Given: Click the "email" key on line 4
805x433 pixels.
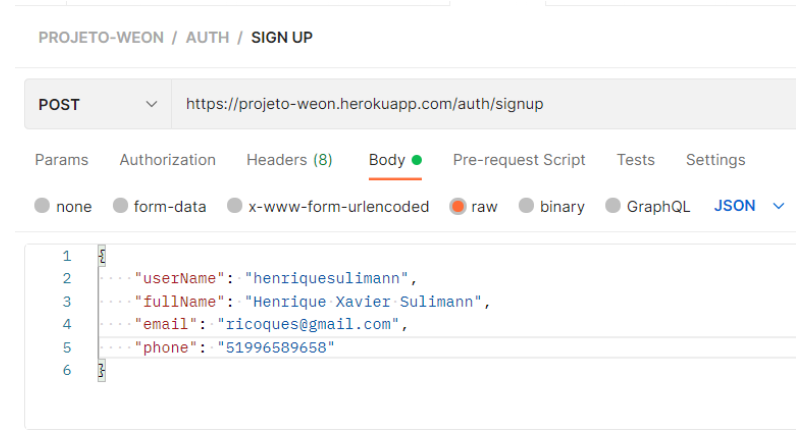Looking at the screenshot, I should 165,324.
